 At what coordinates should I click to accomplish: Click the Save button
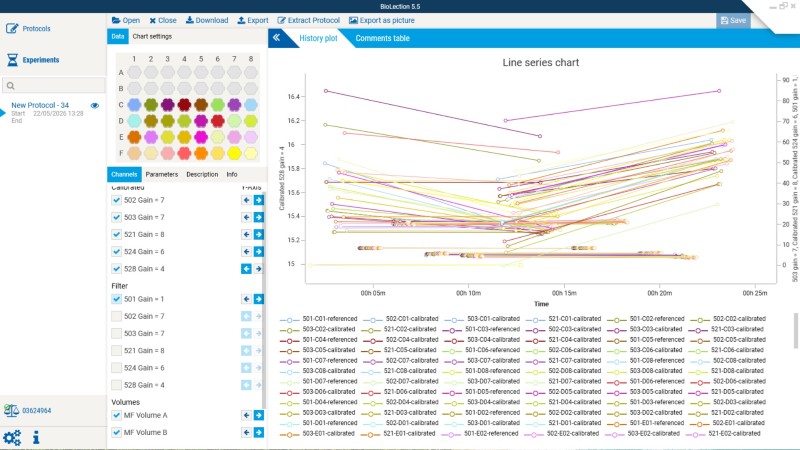[733, 20]
